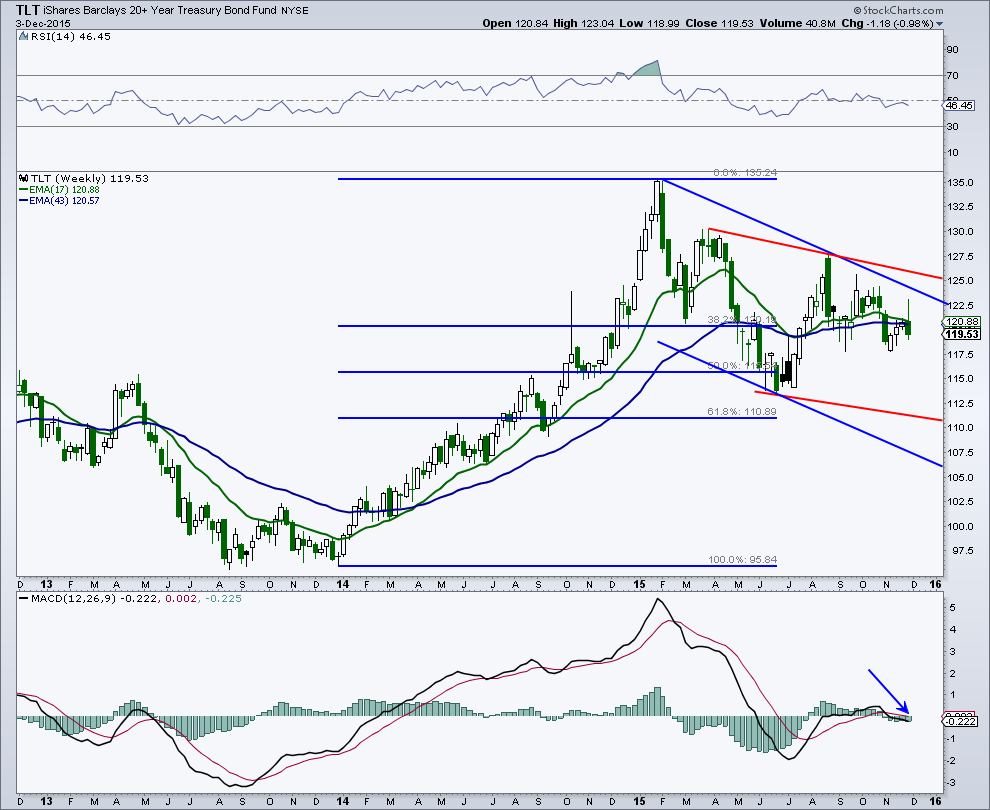Click the 61.8%: 110.89 Fibonacci label

coord(742,412)
